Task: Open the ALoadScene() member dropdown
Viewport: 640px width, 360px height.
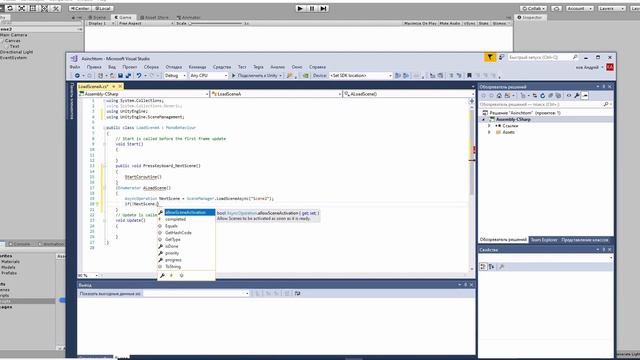Action: [x=409, y=94]
